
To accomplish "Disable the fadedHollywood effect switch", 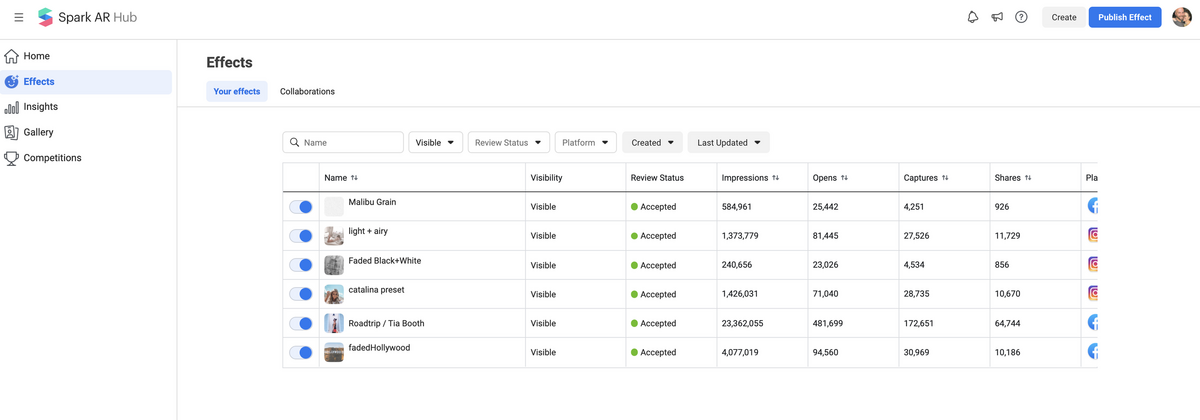I will (301, 352).
